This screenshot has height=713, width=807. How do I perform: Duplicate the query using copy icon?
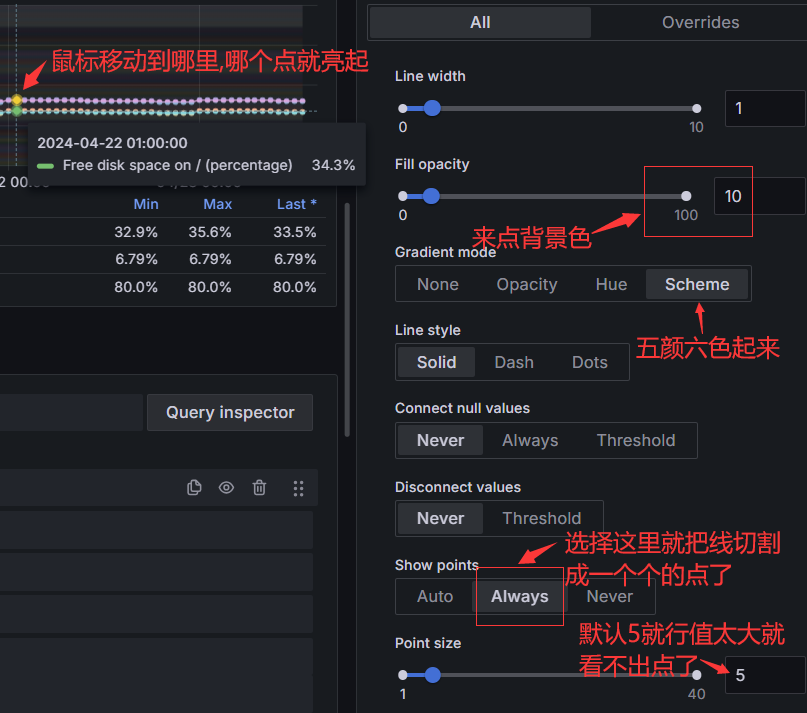(x=194, y=488)
